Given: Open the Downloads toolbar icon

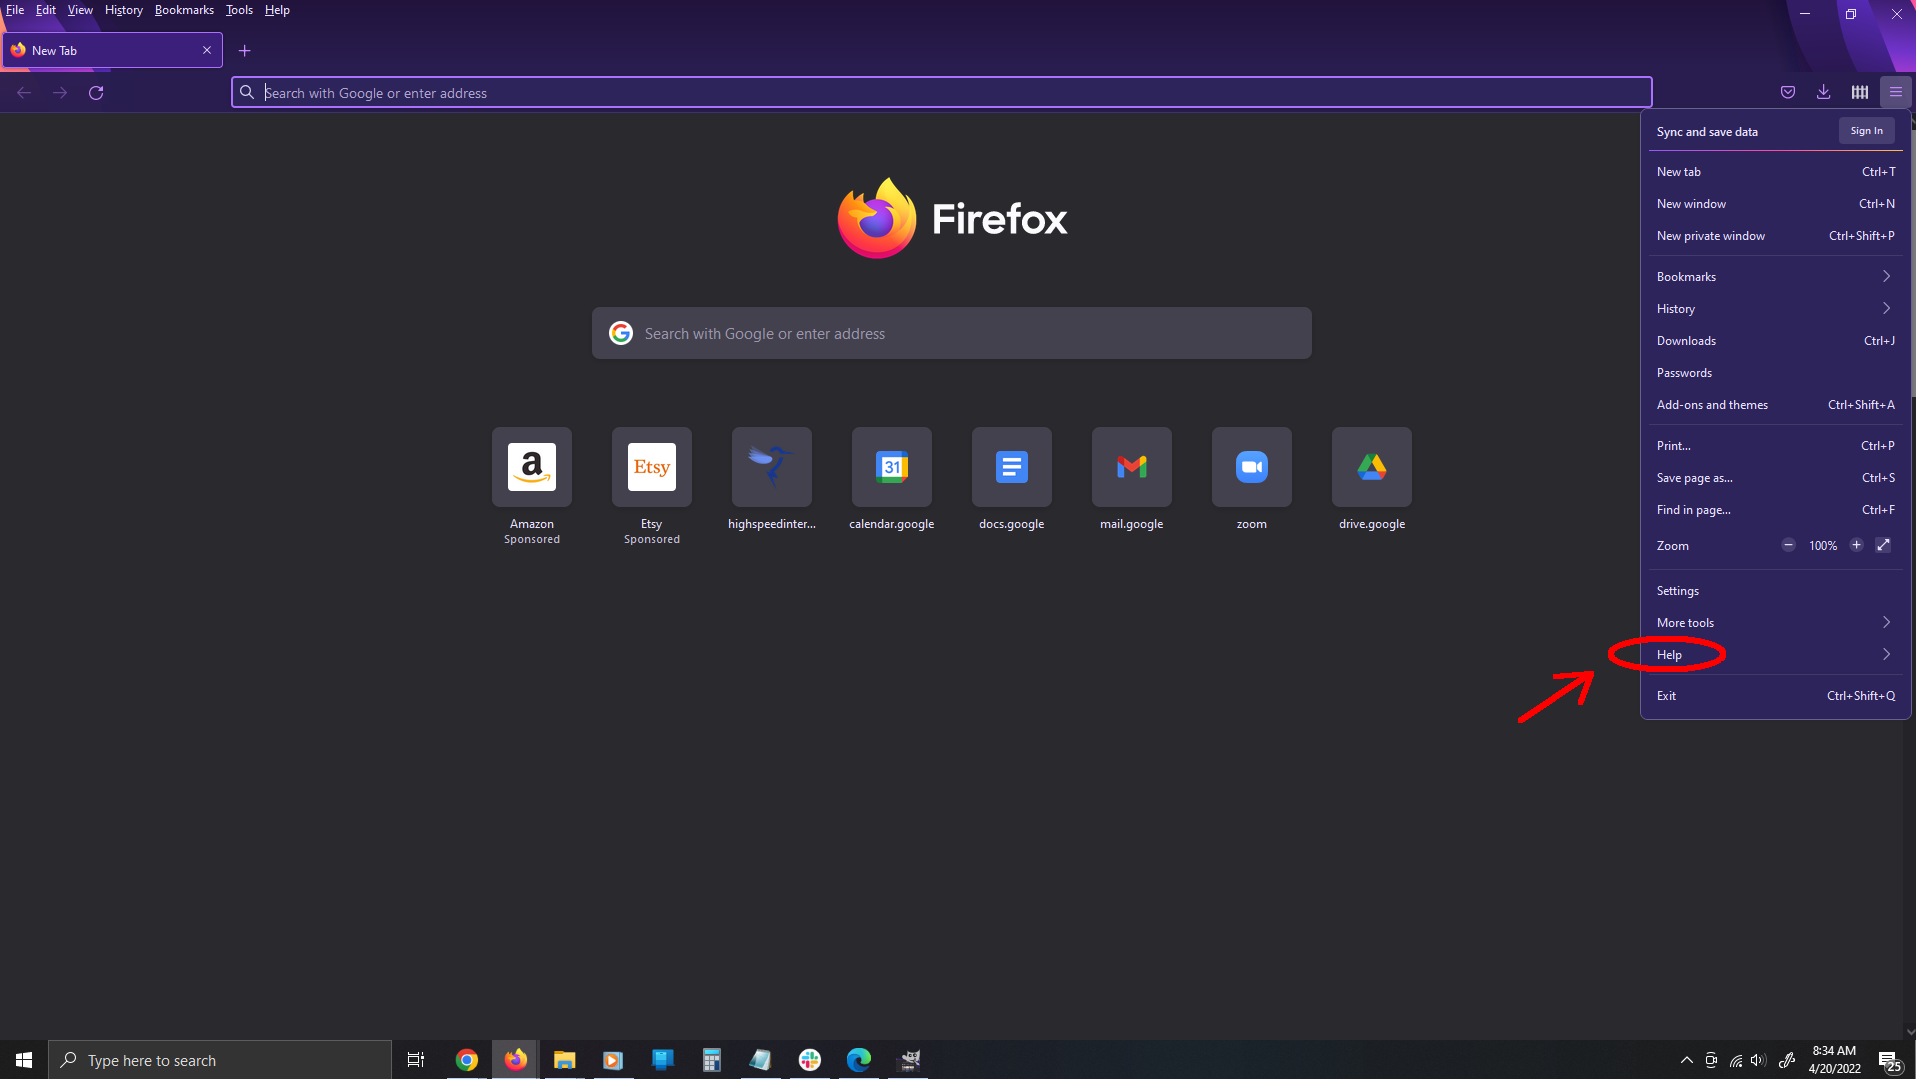Looking at the screenshot, I should click(1824, 92).
